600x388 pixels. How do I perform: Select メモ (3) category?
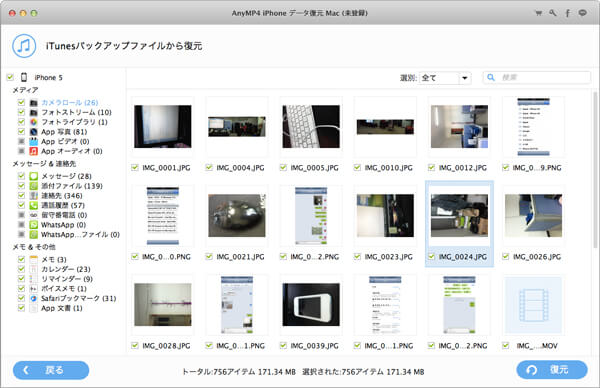click(x=54, y=259)
